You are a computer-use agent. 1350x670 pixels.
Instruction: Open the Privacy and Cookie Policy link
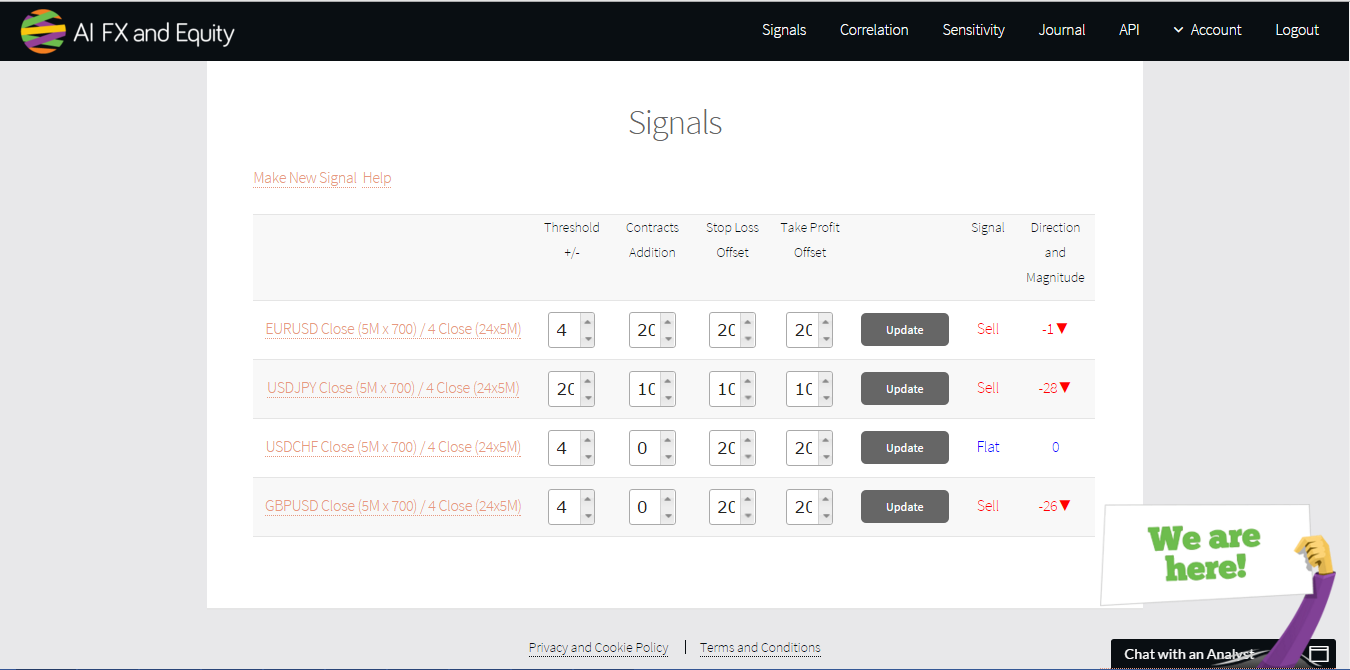click(598, 647)
